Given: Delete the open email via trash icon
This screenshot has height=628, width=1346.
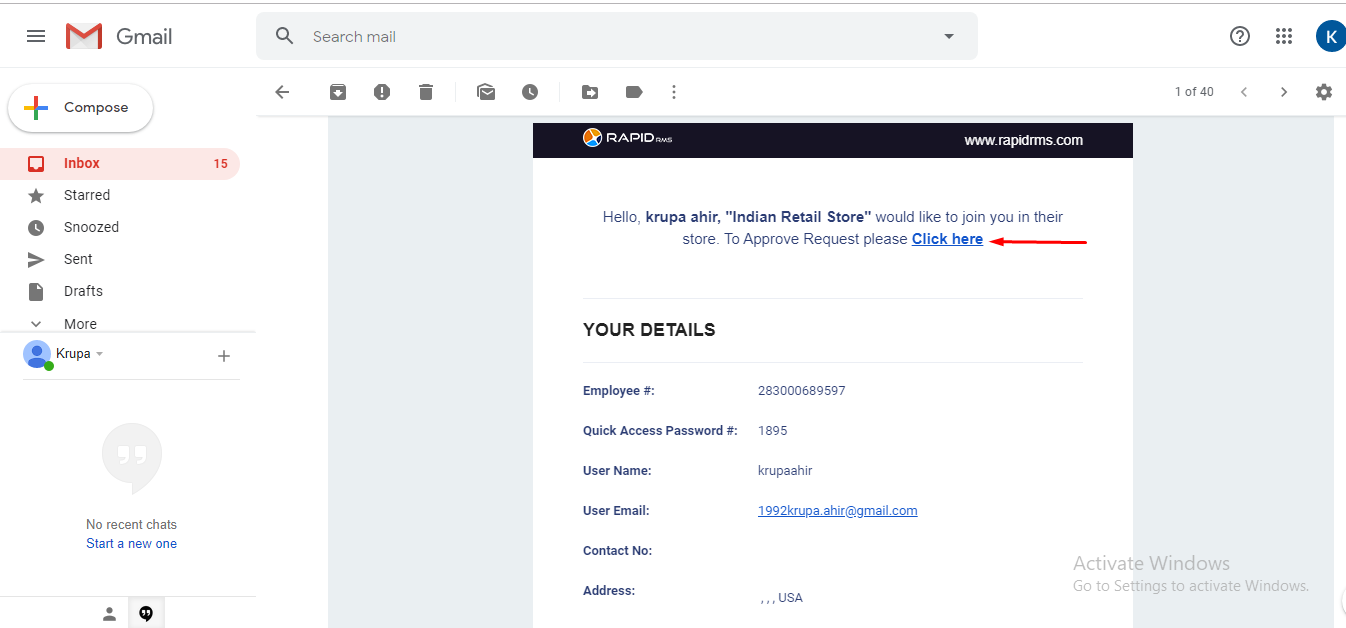Looking at the screenshot, I should point(426,92).
